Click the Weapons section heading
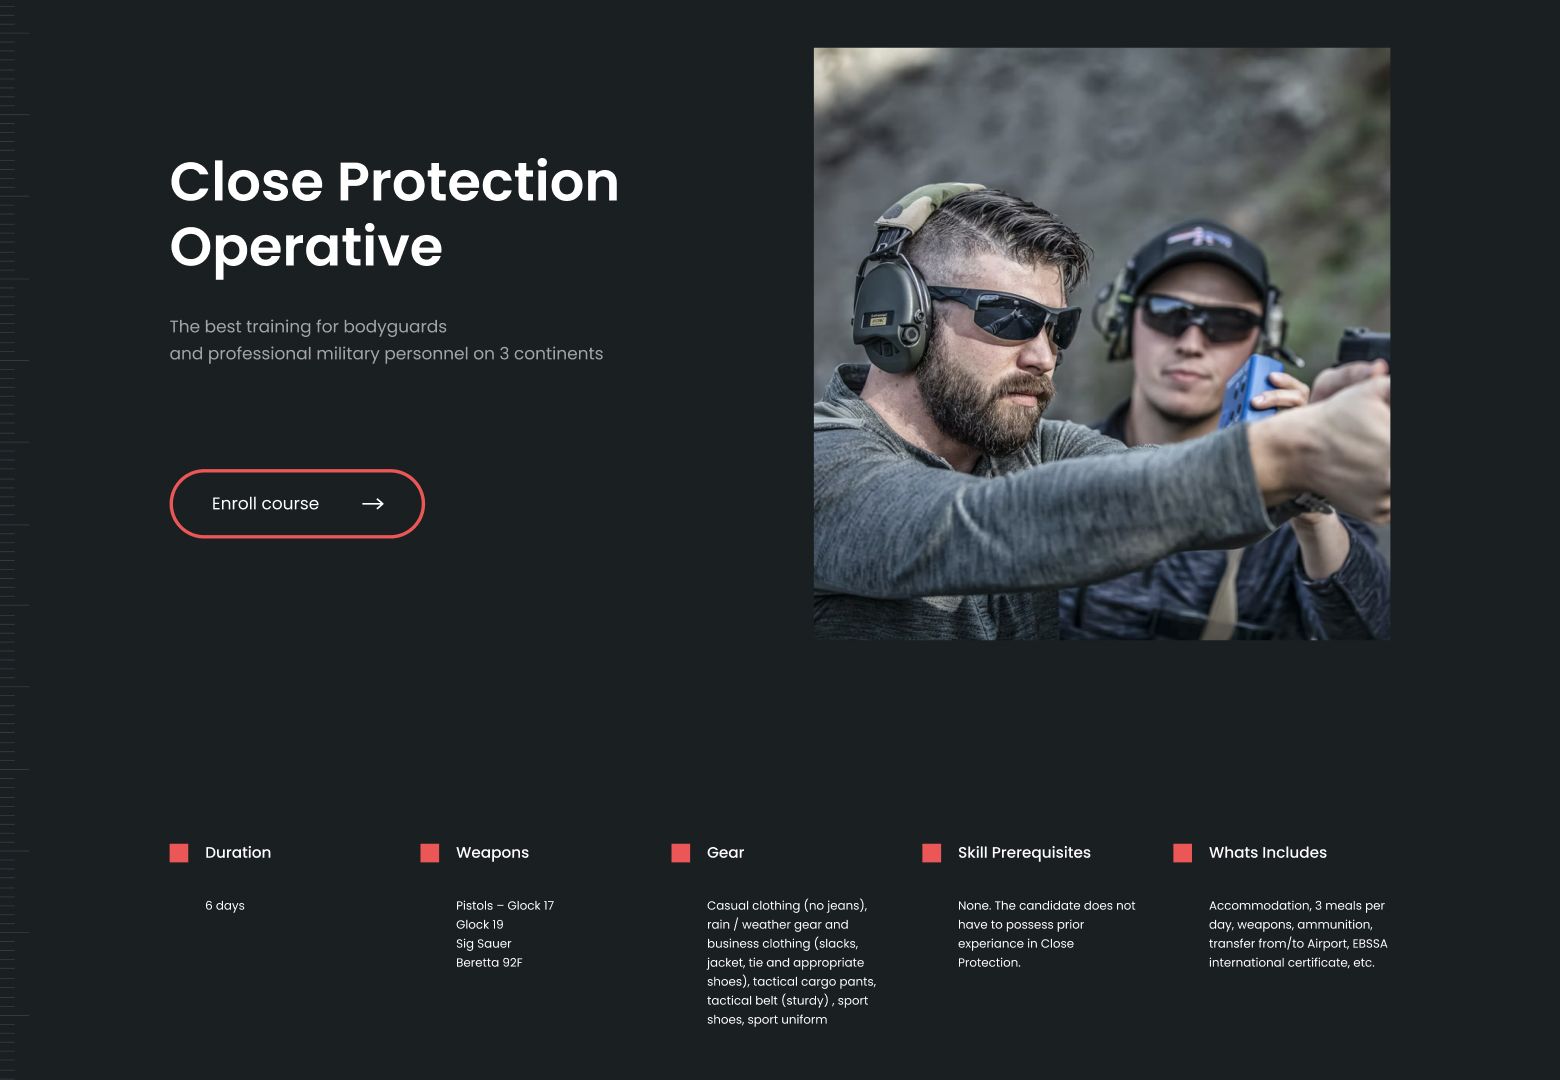Image resolution: width=1560 pixels, height=1080 pixels. (492, 853)
